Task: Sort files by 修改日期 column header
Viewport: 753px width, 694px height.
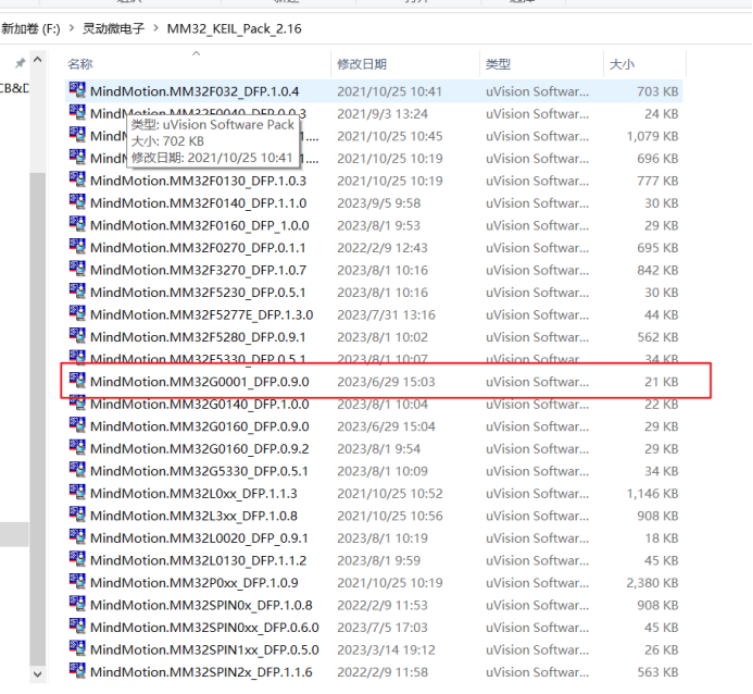Action: [361, 64]
